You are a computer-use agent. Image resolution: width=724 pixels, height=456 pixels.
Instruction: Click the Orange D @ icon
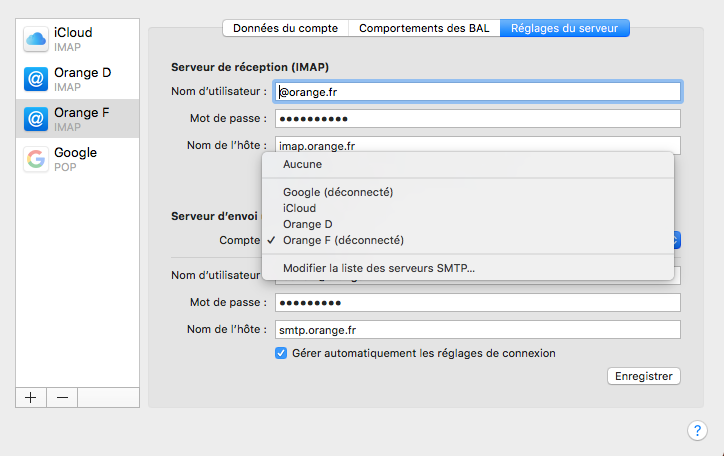point(36,79)
